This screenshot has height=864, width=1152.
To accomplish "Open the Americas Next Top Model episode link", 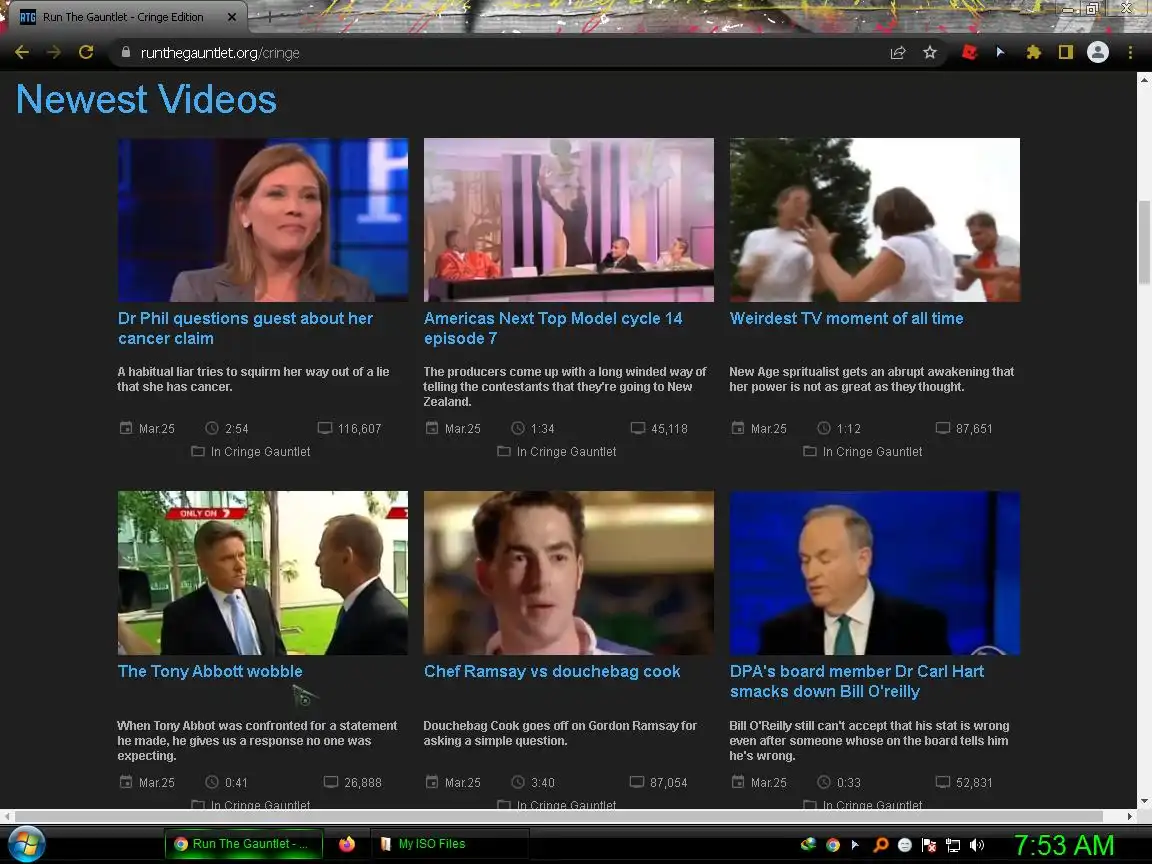I will [x=553, y=328].
